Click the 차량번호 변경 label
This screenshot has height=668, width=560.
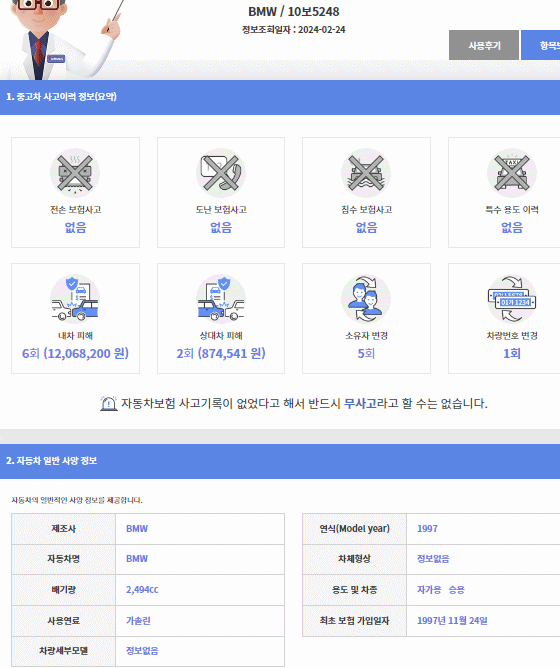[512, 336]
